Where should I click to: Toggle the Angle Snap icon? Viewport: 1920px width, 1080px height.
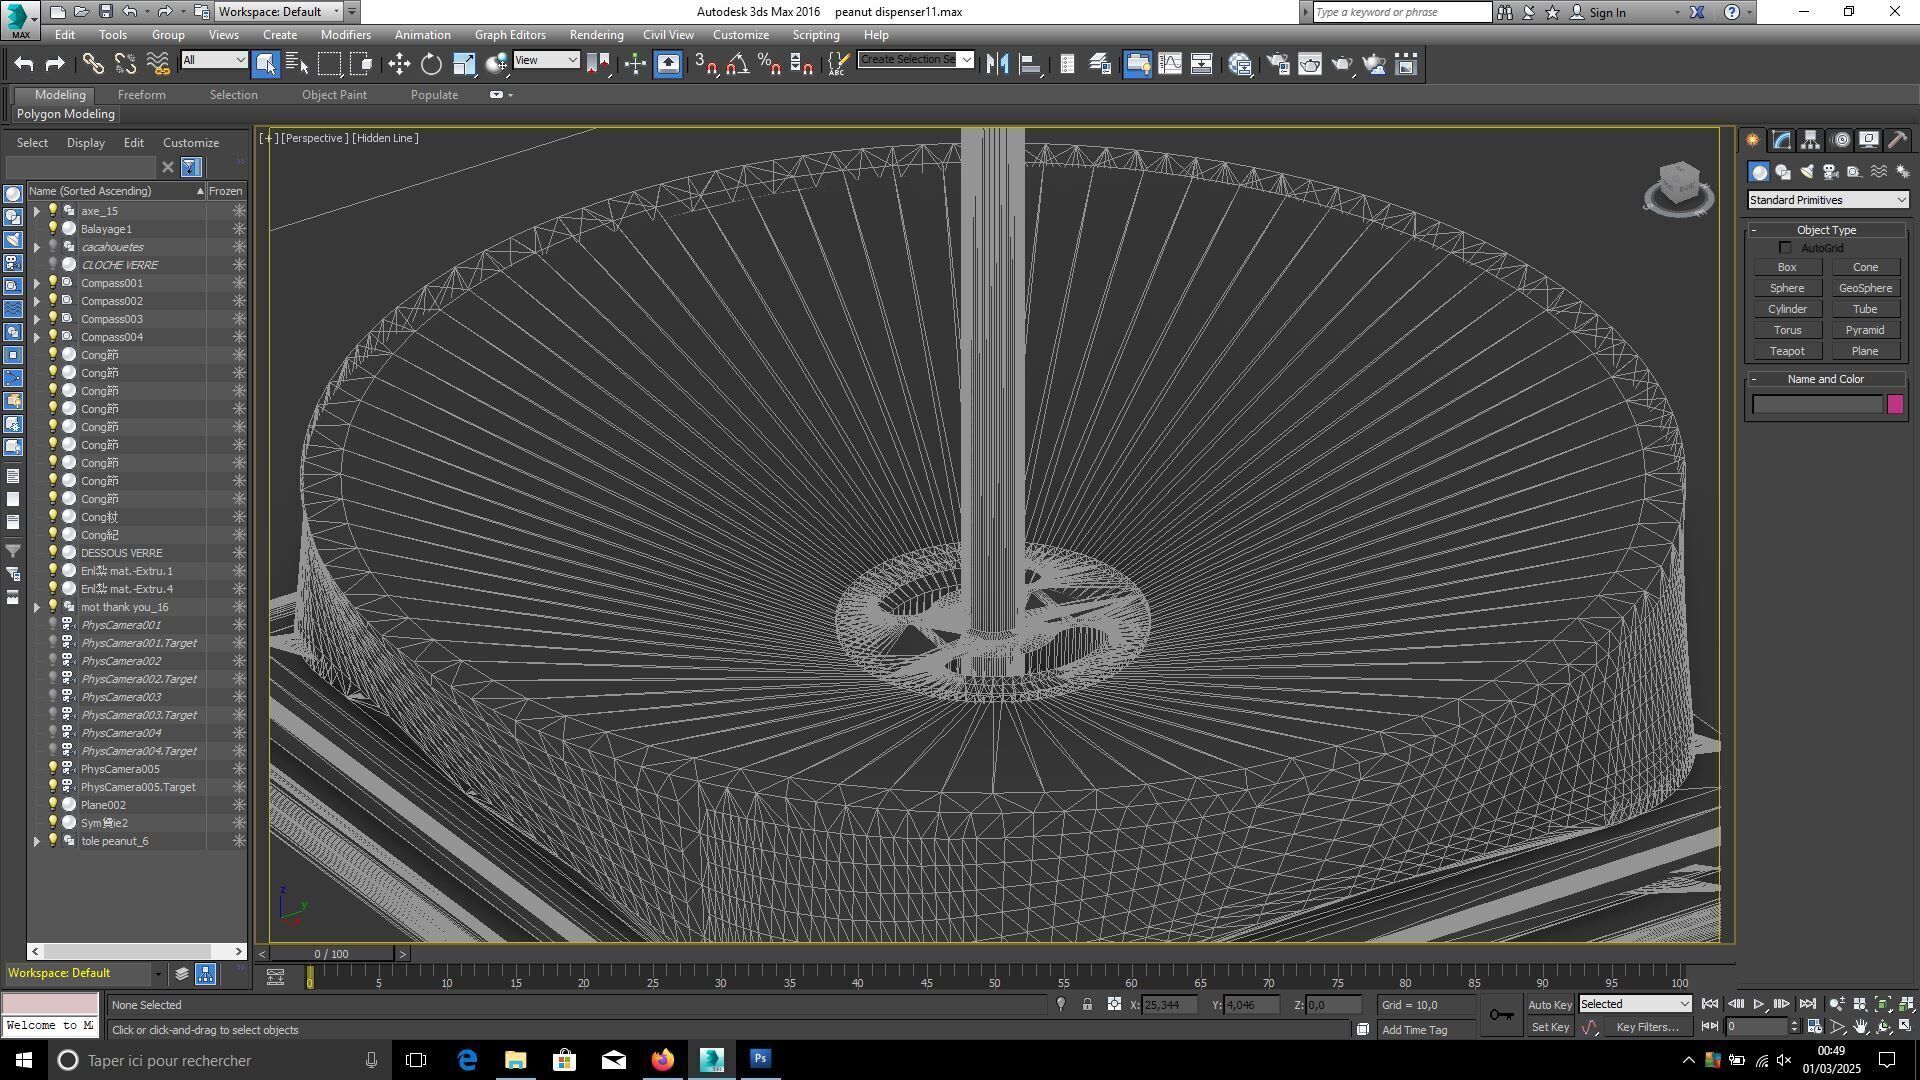point(737,65)
